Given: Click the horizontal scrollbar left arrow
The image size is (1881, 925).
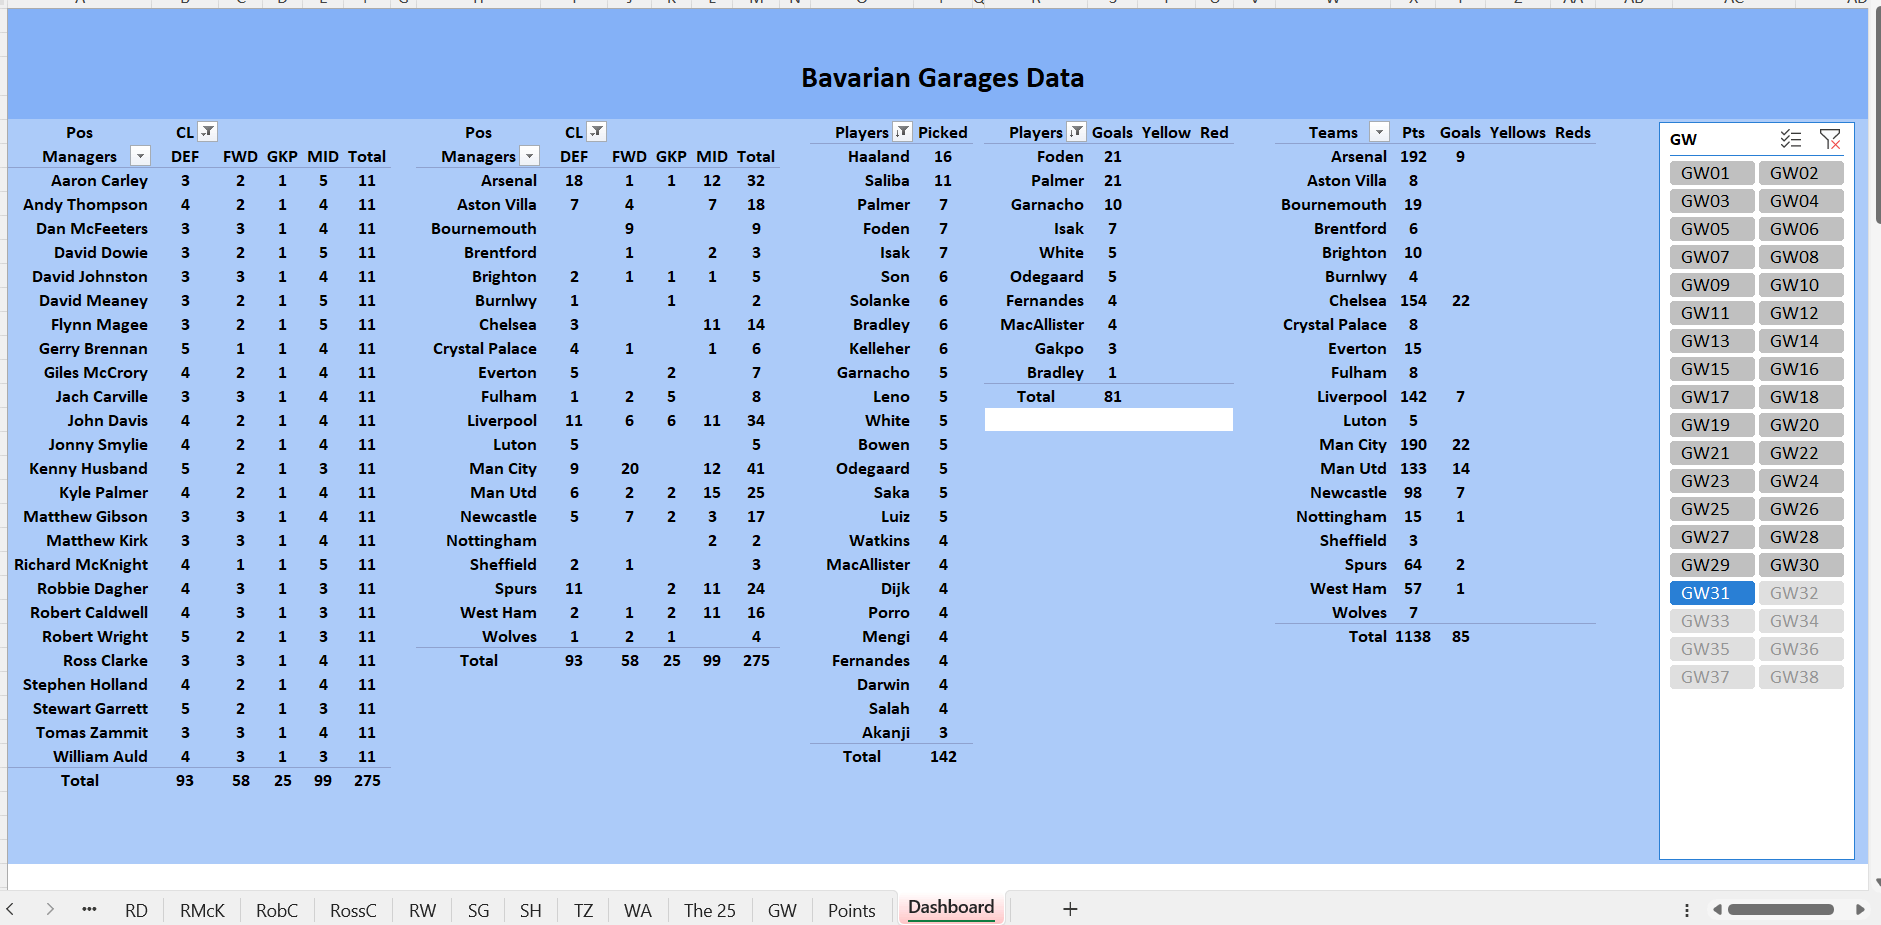Looking at the screenshot, I should tap(1717, 910).
